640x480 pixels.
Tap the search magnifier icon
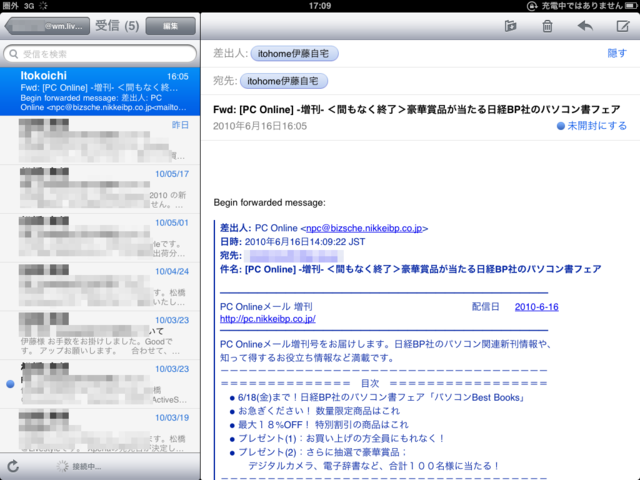tap(13, 54)
